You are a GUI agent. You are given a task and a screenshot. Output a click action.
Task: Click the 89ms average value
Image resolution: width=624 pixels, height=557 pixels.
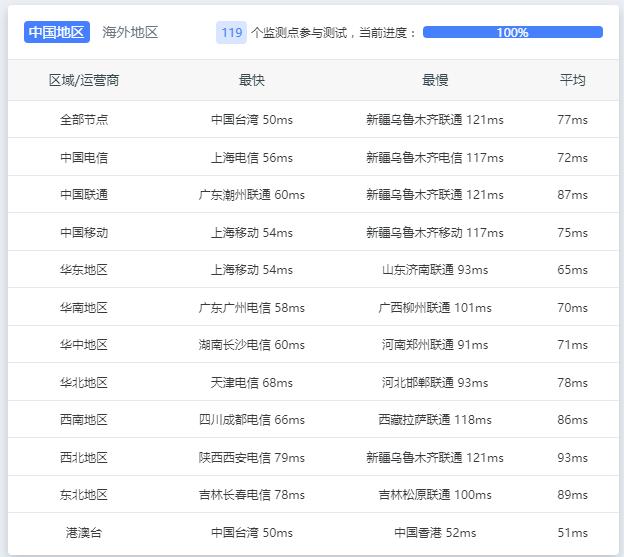coord(572,495)
